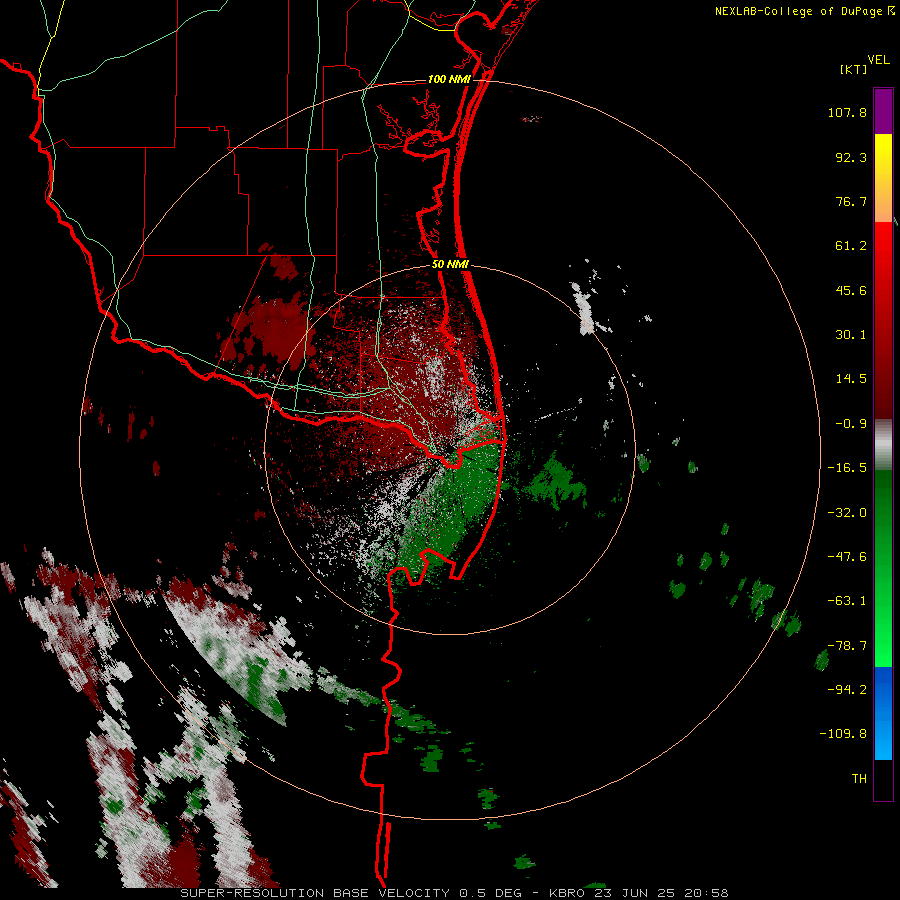Click the blue segment of the velocity color bar
This screenshot has width=900, height=900.
coord(883,712)
